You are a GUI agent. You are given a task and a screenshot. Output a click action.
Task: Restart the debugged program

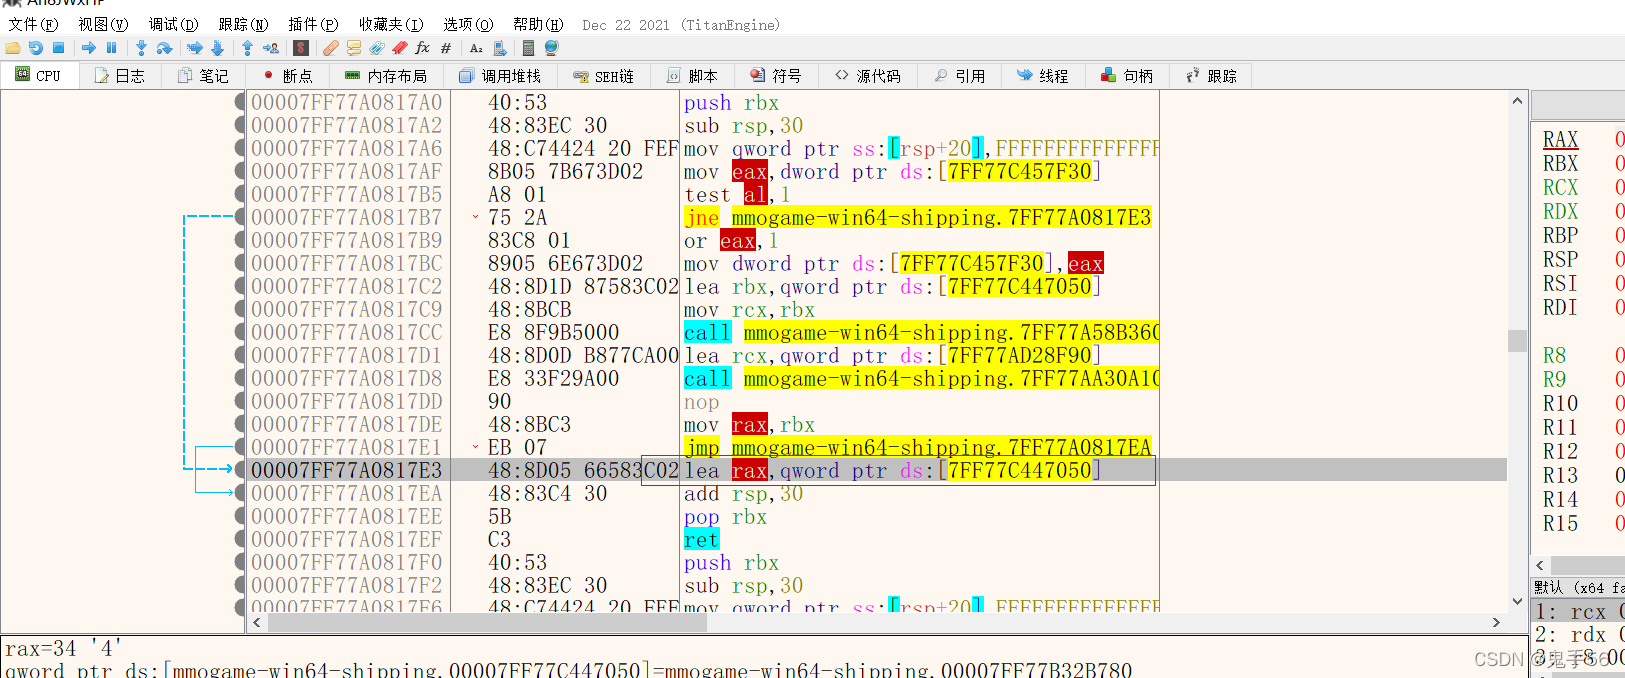36,47
